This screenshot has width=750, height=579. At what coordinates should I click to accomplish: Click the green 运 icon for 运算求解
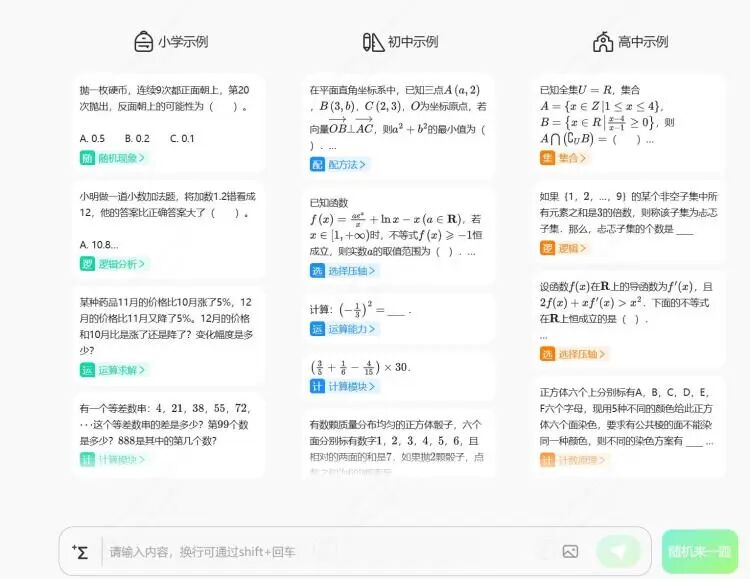pos(87,370)
